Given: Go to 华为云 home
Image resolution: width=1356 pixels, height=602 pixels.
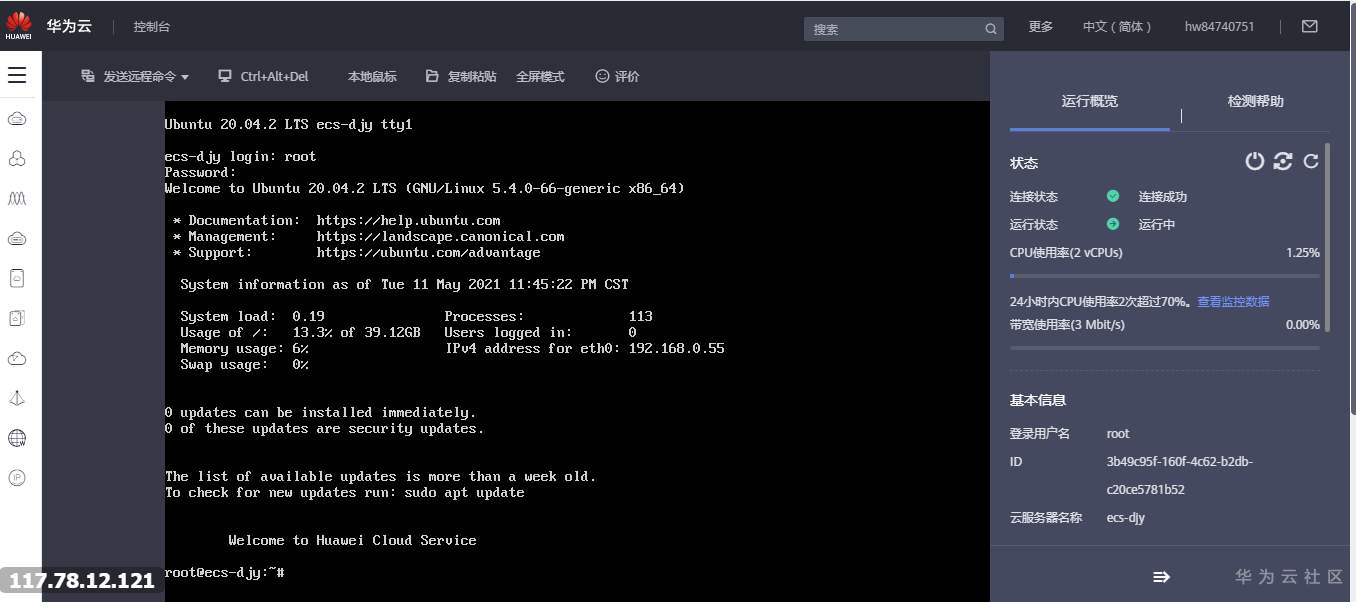Looking at the screenshot, I should (x=69, y=26).
